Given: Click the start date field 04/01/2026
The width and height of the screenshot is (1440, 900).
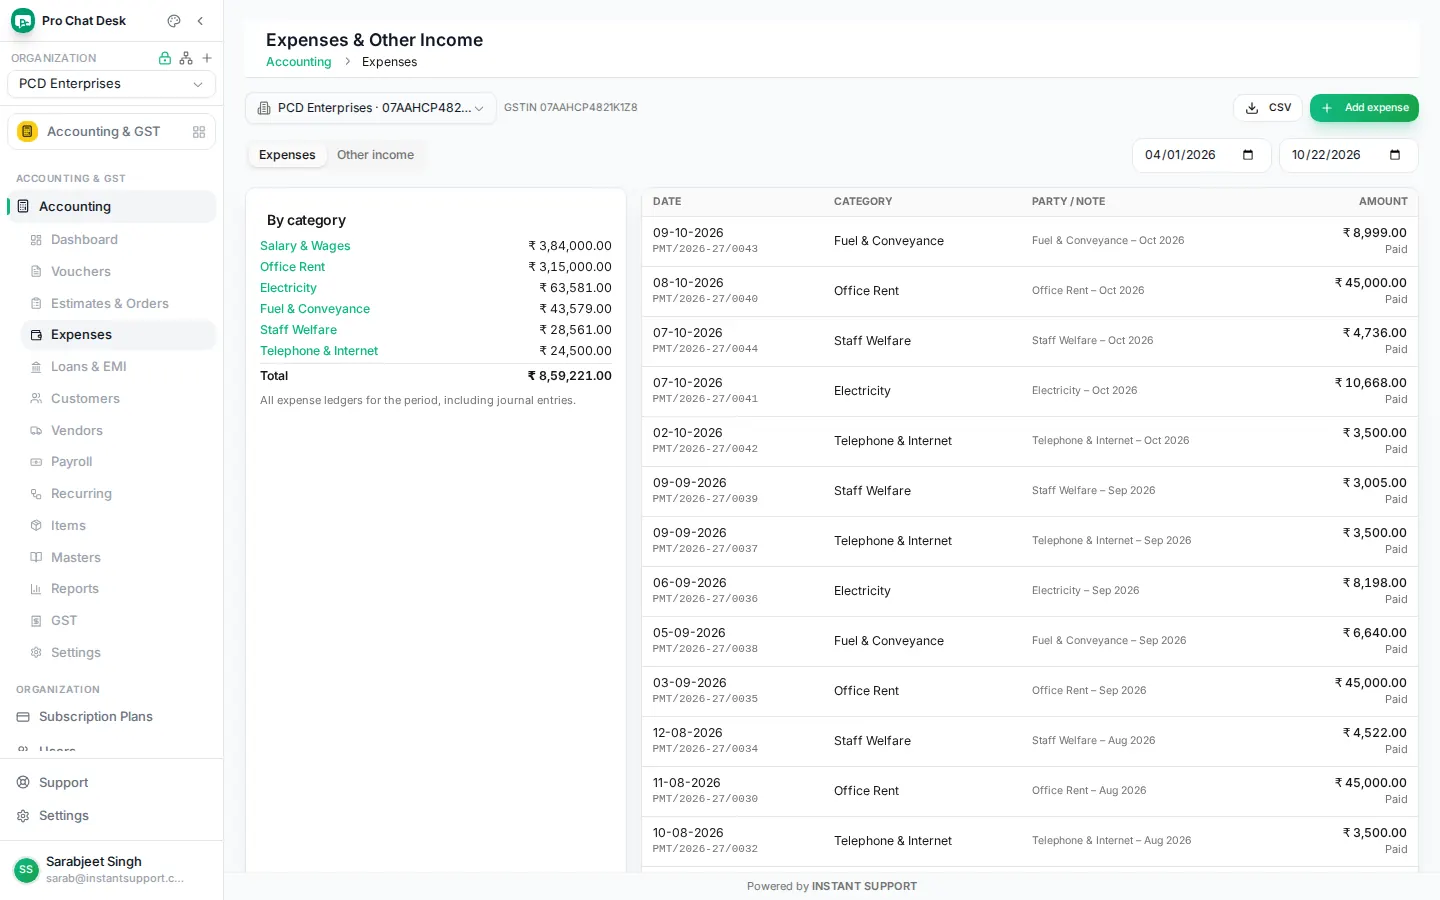Looking at the screenshot, I should coord(1202,155).
